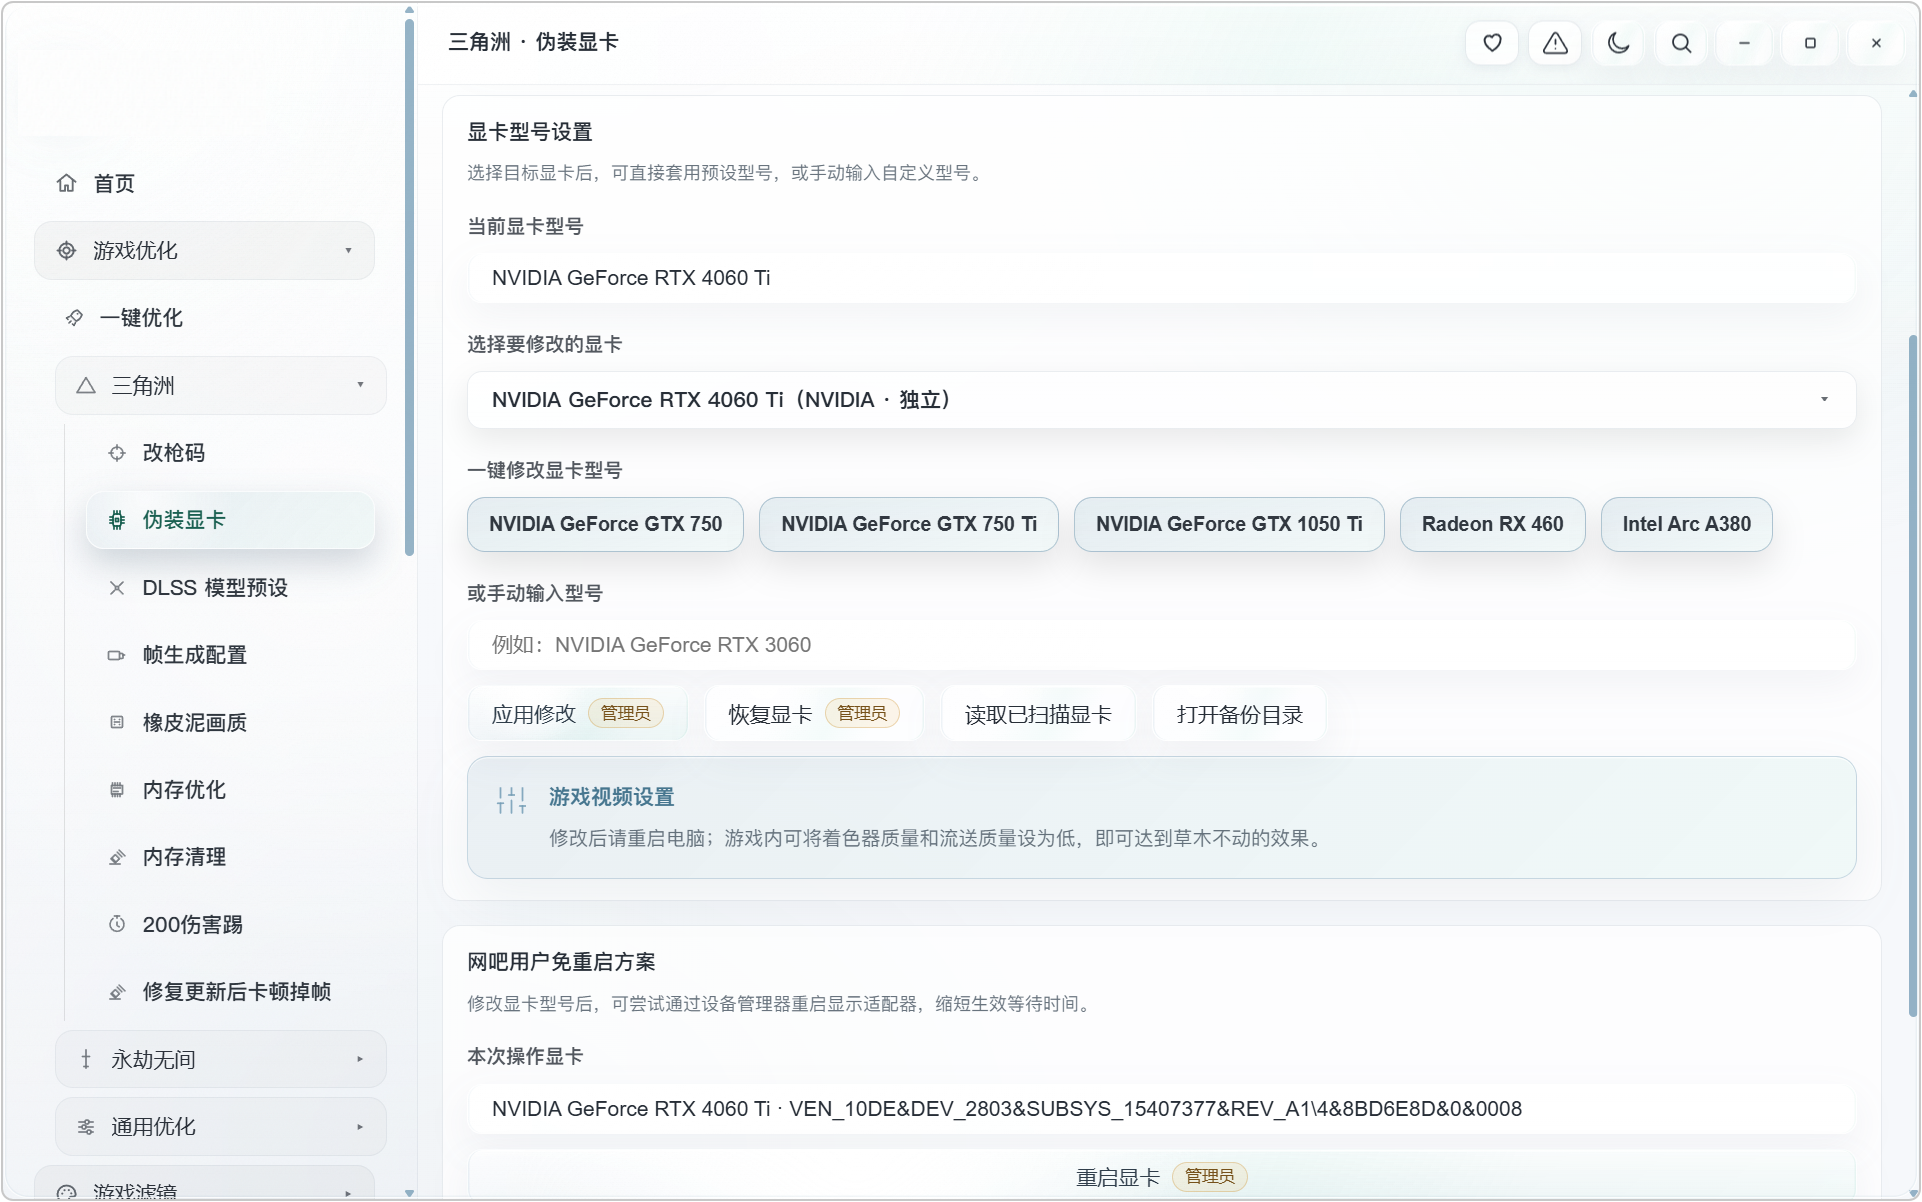Click the icon beside 橡皮泥画质
Image resolution: width=1922 pixels, height=1202 pixels.
tap(117, 722)
